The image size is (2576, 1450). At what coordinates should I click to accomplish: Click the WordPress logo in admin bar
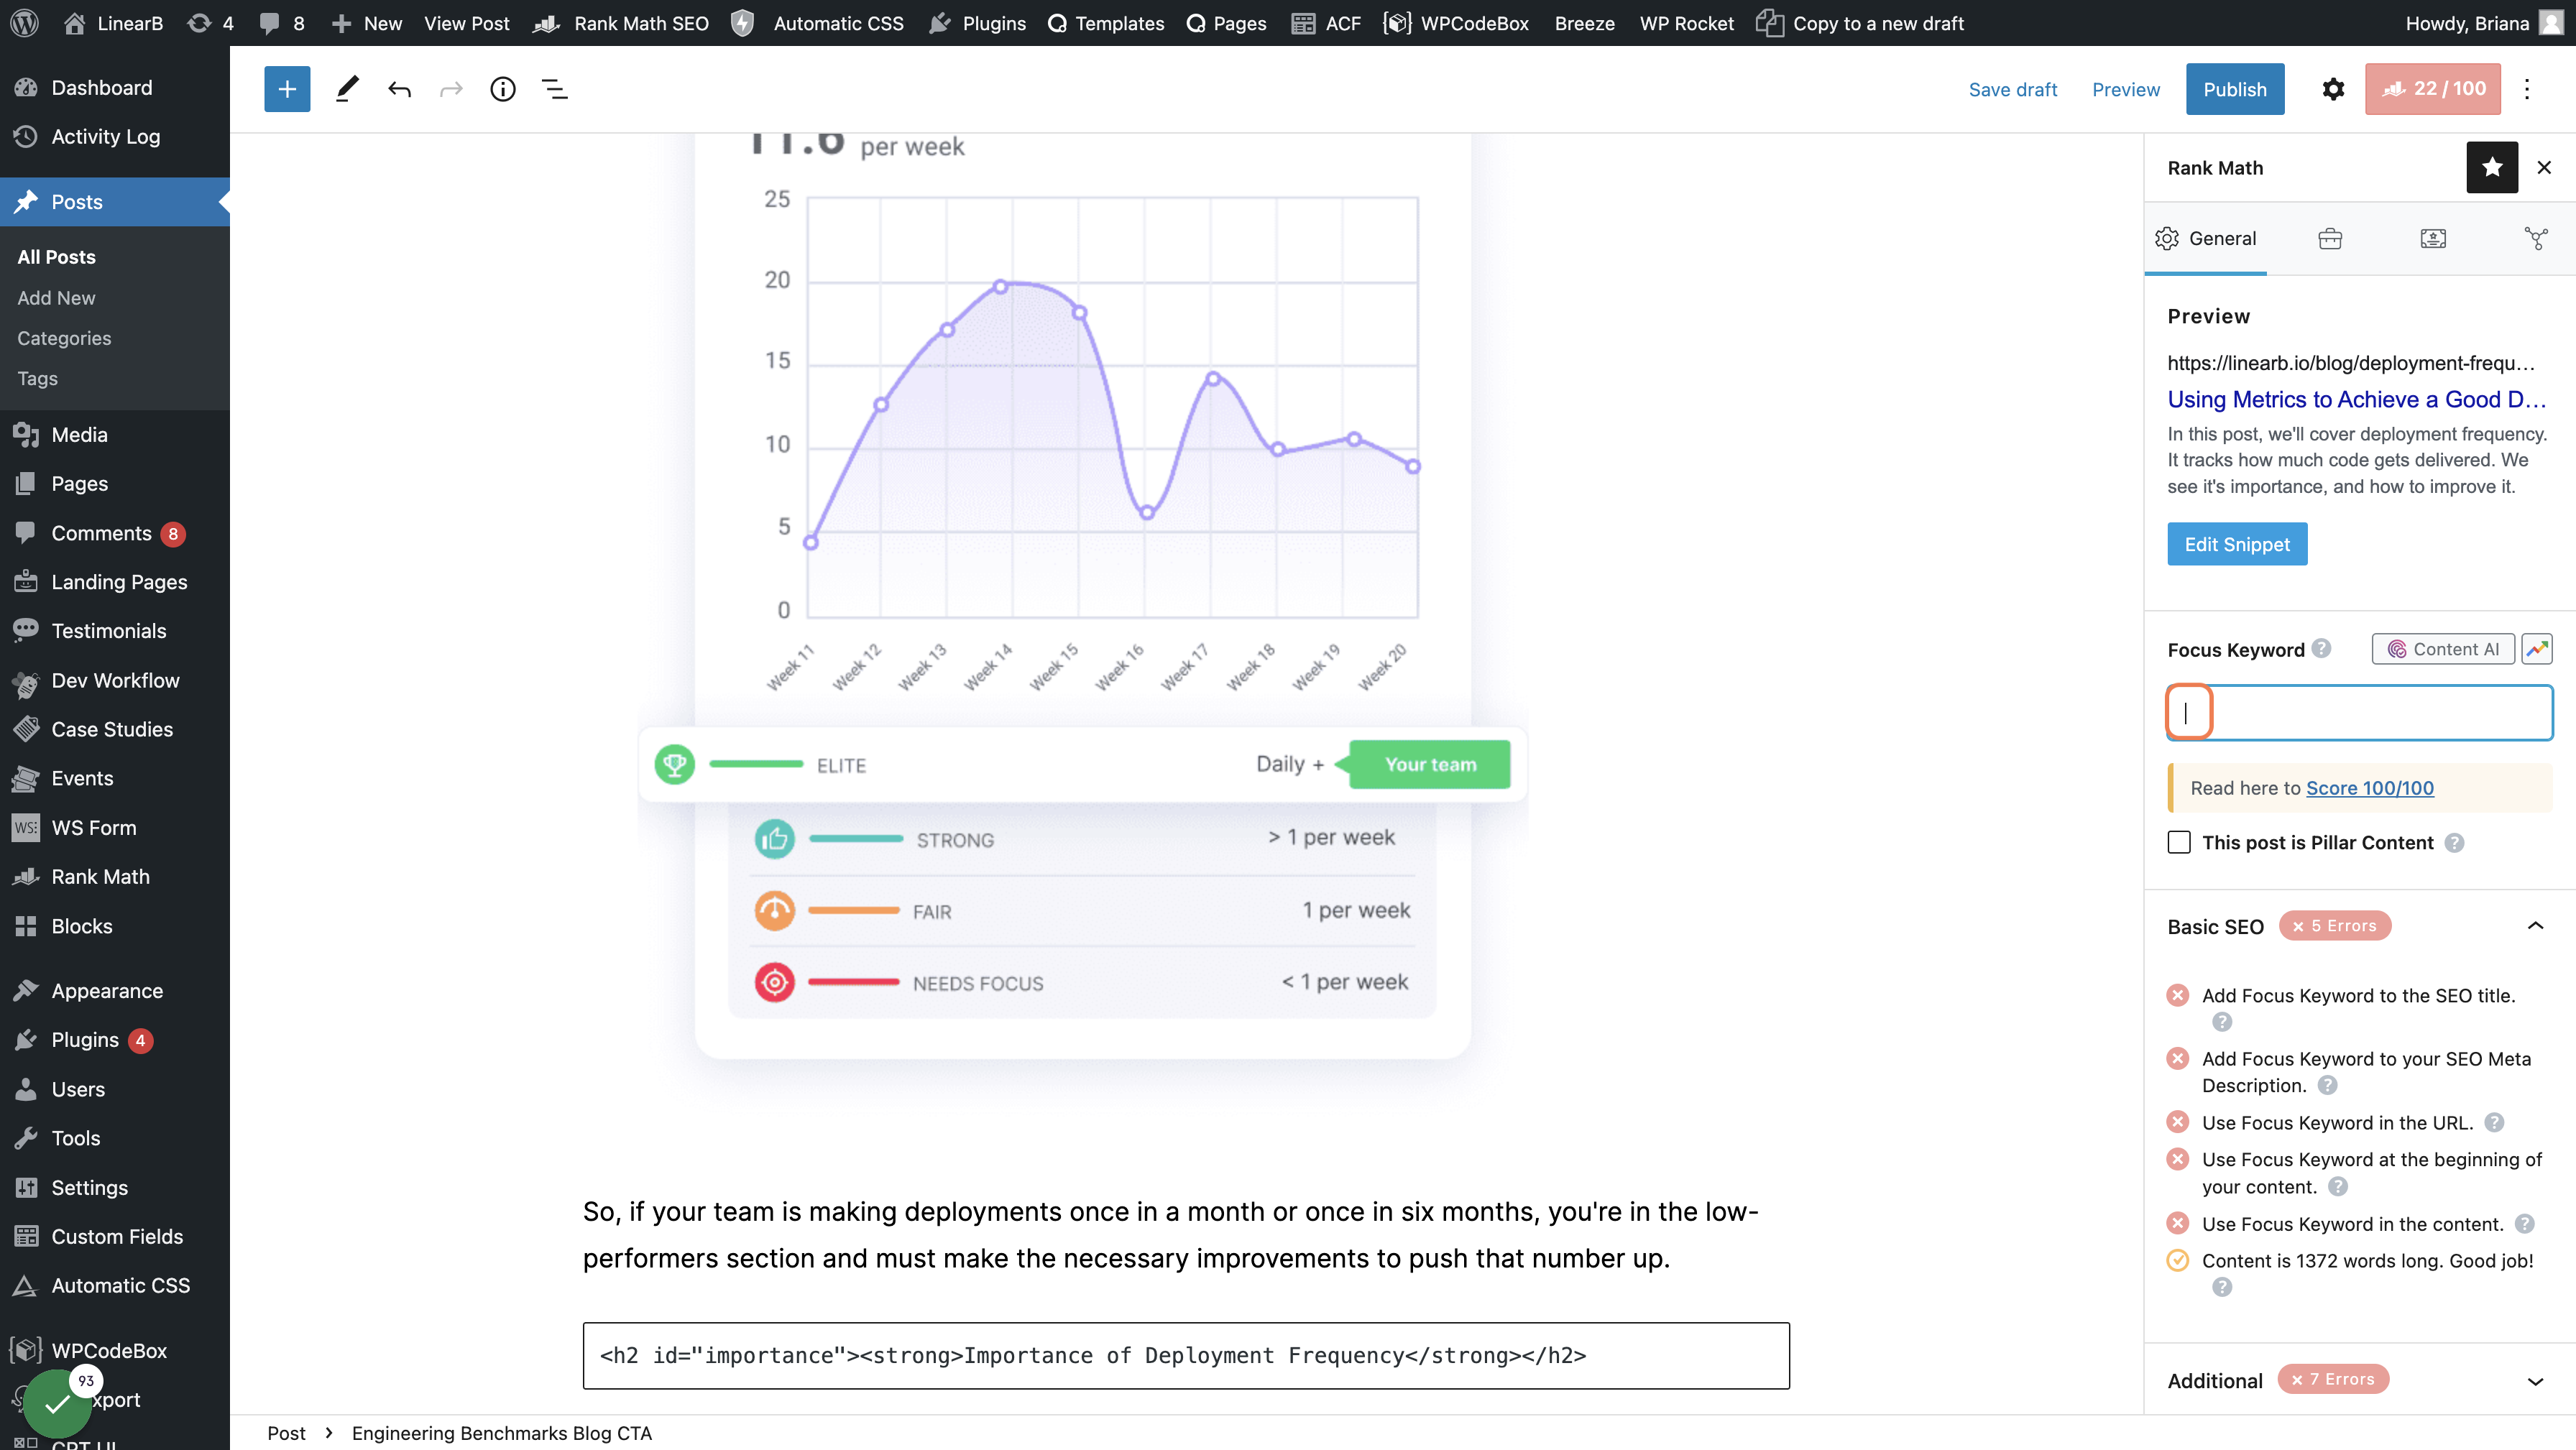(24, 22)
